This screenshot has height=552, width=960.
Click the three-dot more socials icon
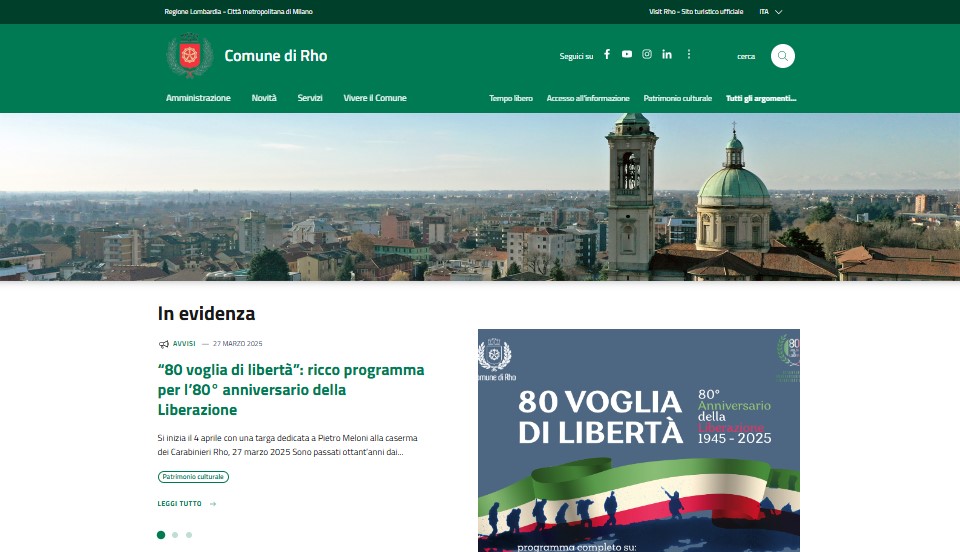tap(689, 55)
